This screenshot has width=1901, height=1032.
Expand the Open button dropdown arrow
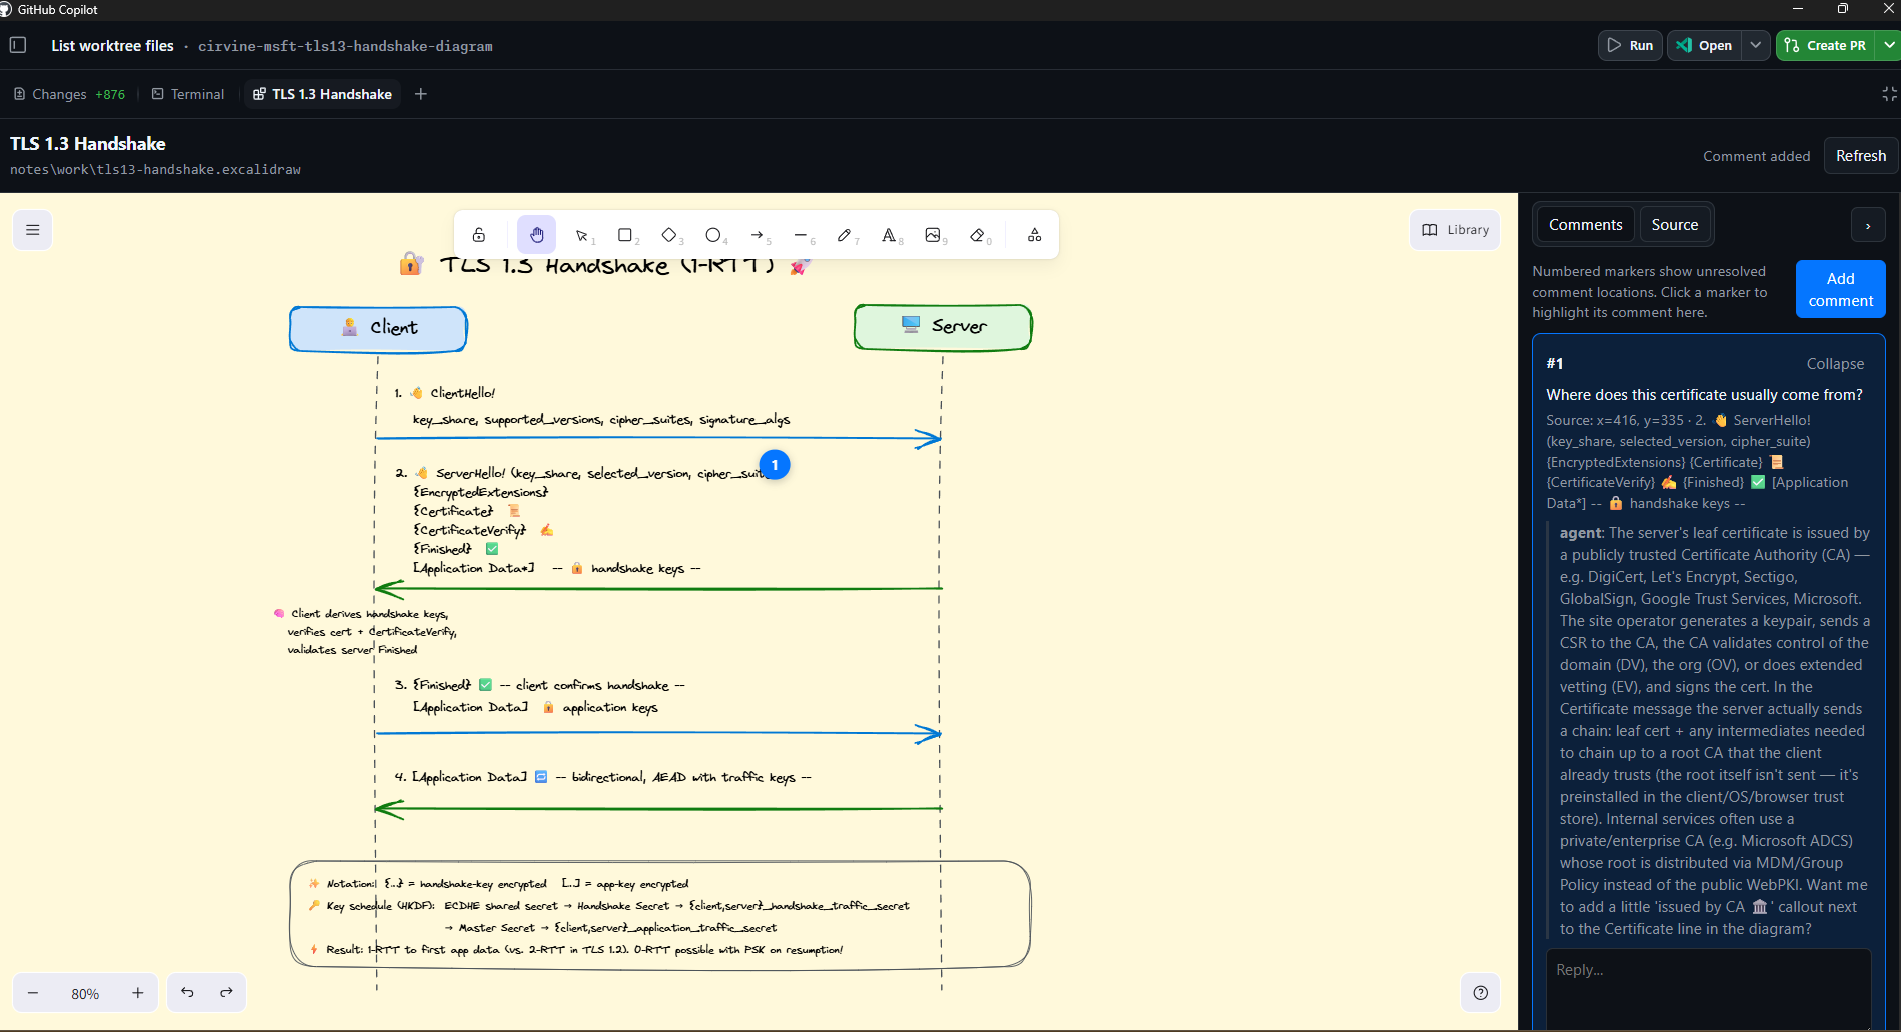[1756, 45]
